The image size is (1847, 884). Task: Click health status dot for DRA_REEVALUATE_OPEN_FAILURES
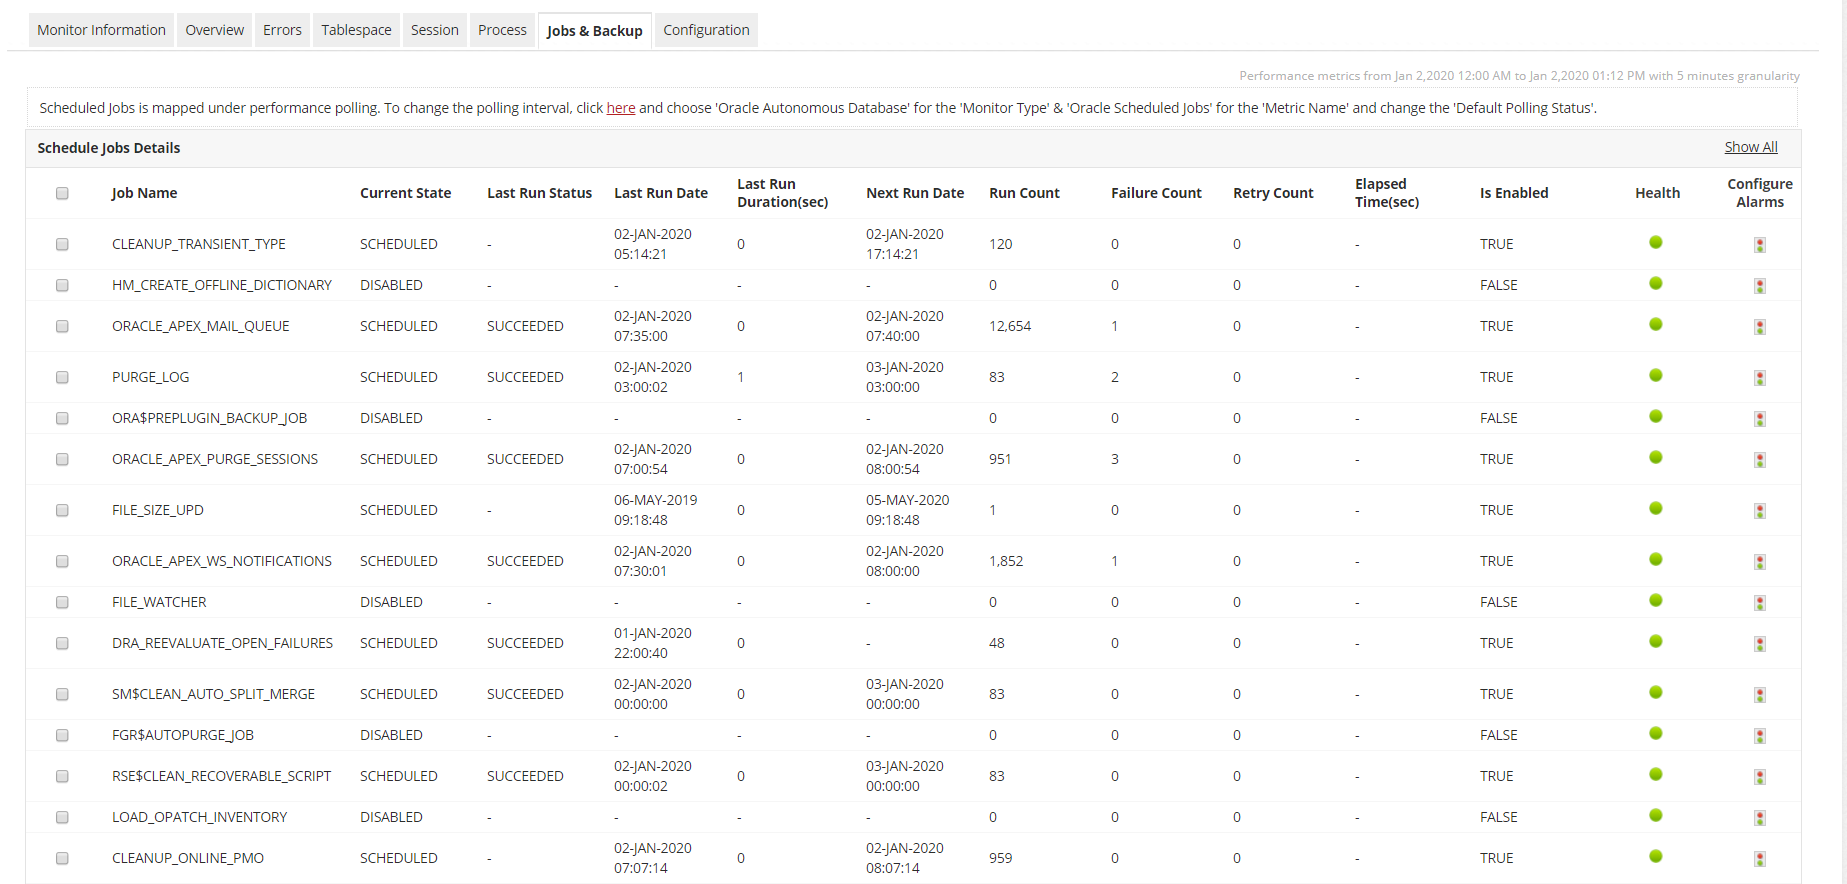tap(1655, 642)
